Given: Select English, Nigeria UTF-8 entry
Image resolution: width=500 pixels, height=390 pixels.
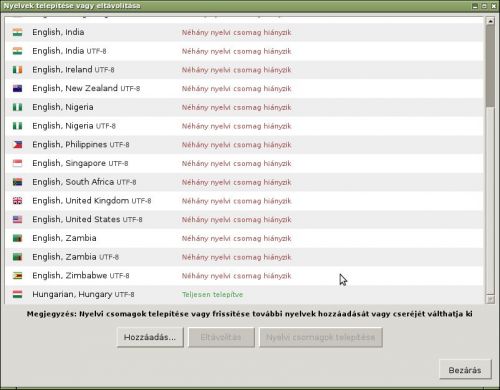Looking at the screenshot, I should coord(244,126).
